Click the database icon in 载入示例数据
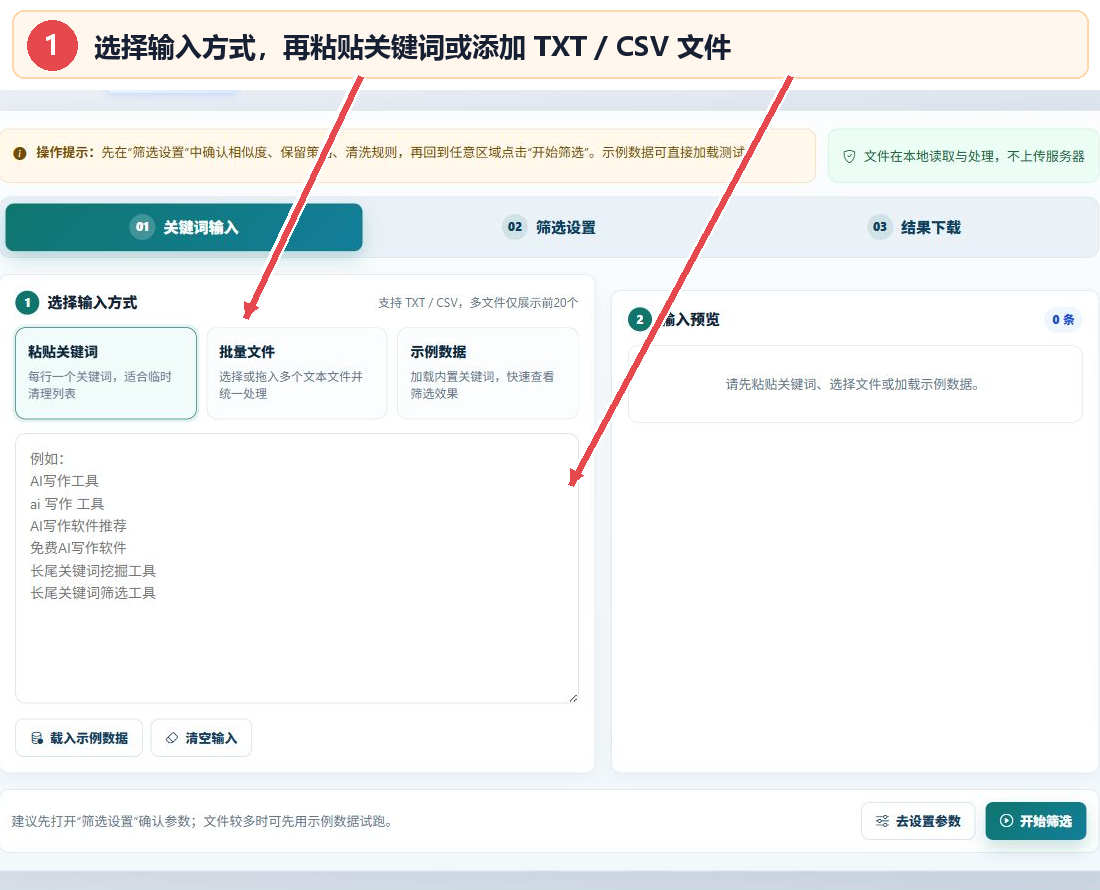This screenshot has width=1100, height=890. (x=37, y=738)
